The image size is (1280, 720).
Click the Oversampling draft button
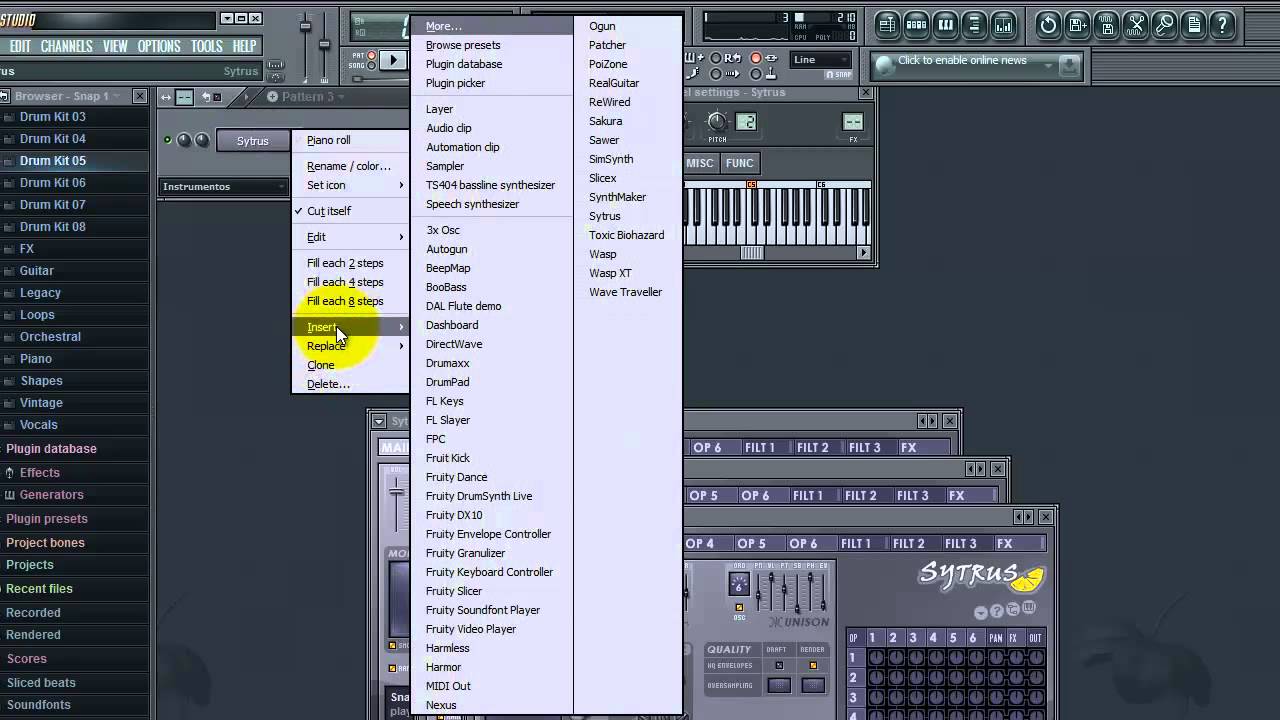779,685
